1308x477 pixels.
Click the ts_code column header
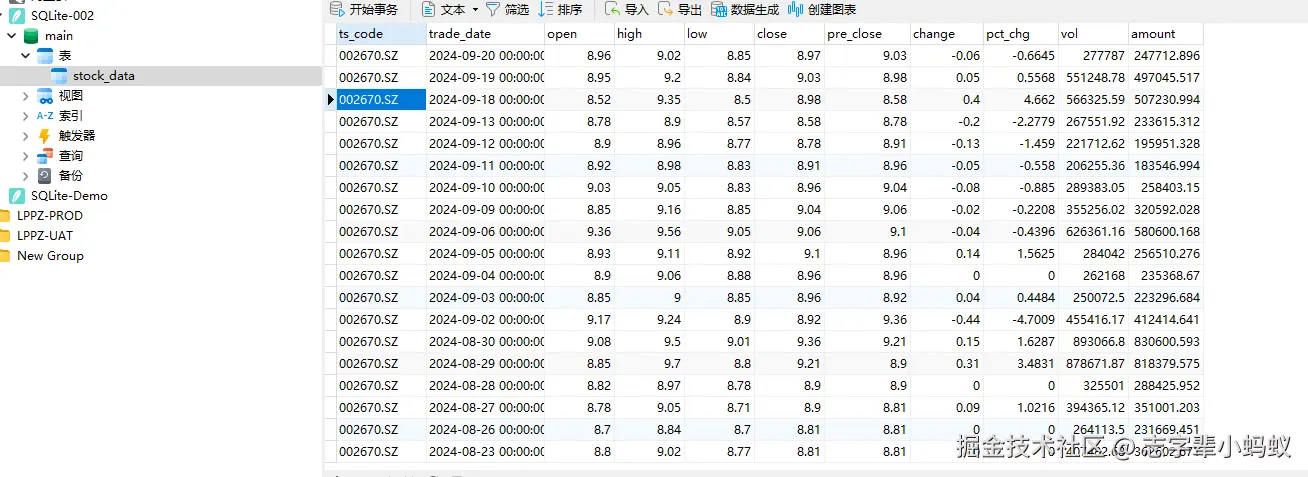381,34
